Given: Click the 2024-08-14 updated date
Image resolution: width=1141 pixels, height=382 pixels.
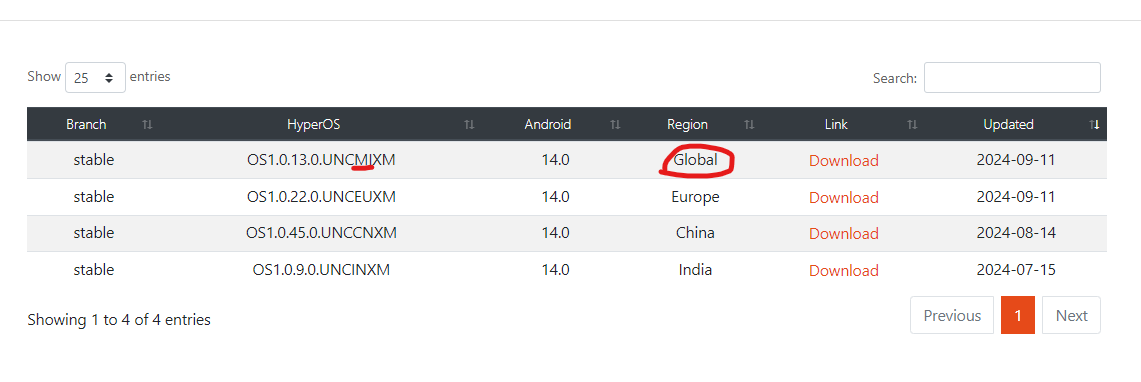Looking at the screenshot, I should tap(1016, 233).
